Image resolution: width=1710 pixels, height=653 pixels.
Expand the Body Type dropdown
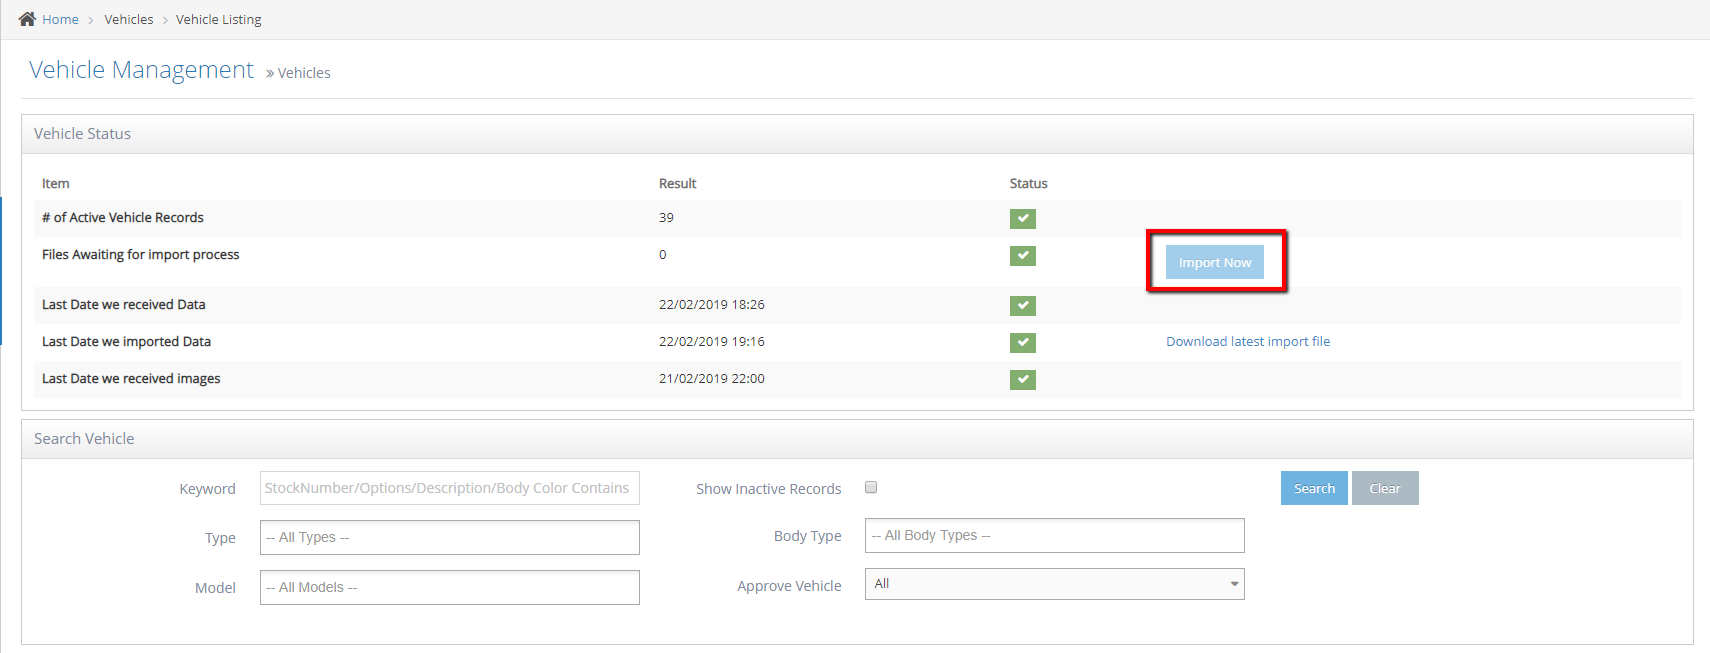coord(1054,535)
